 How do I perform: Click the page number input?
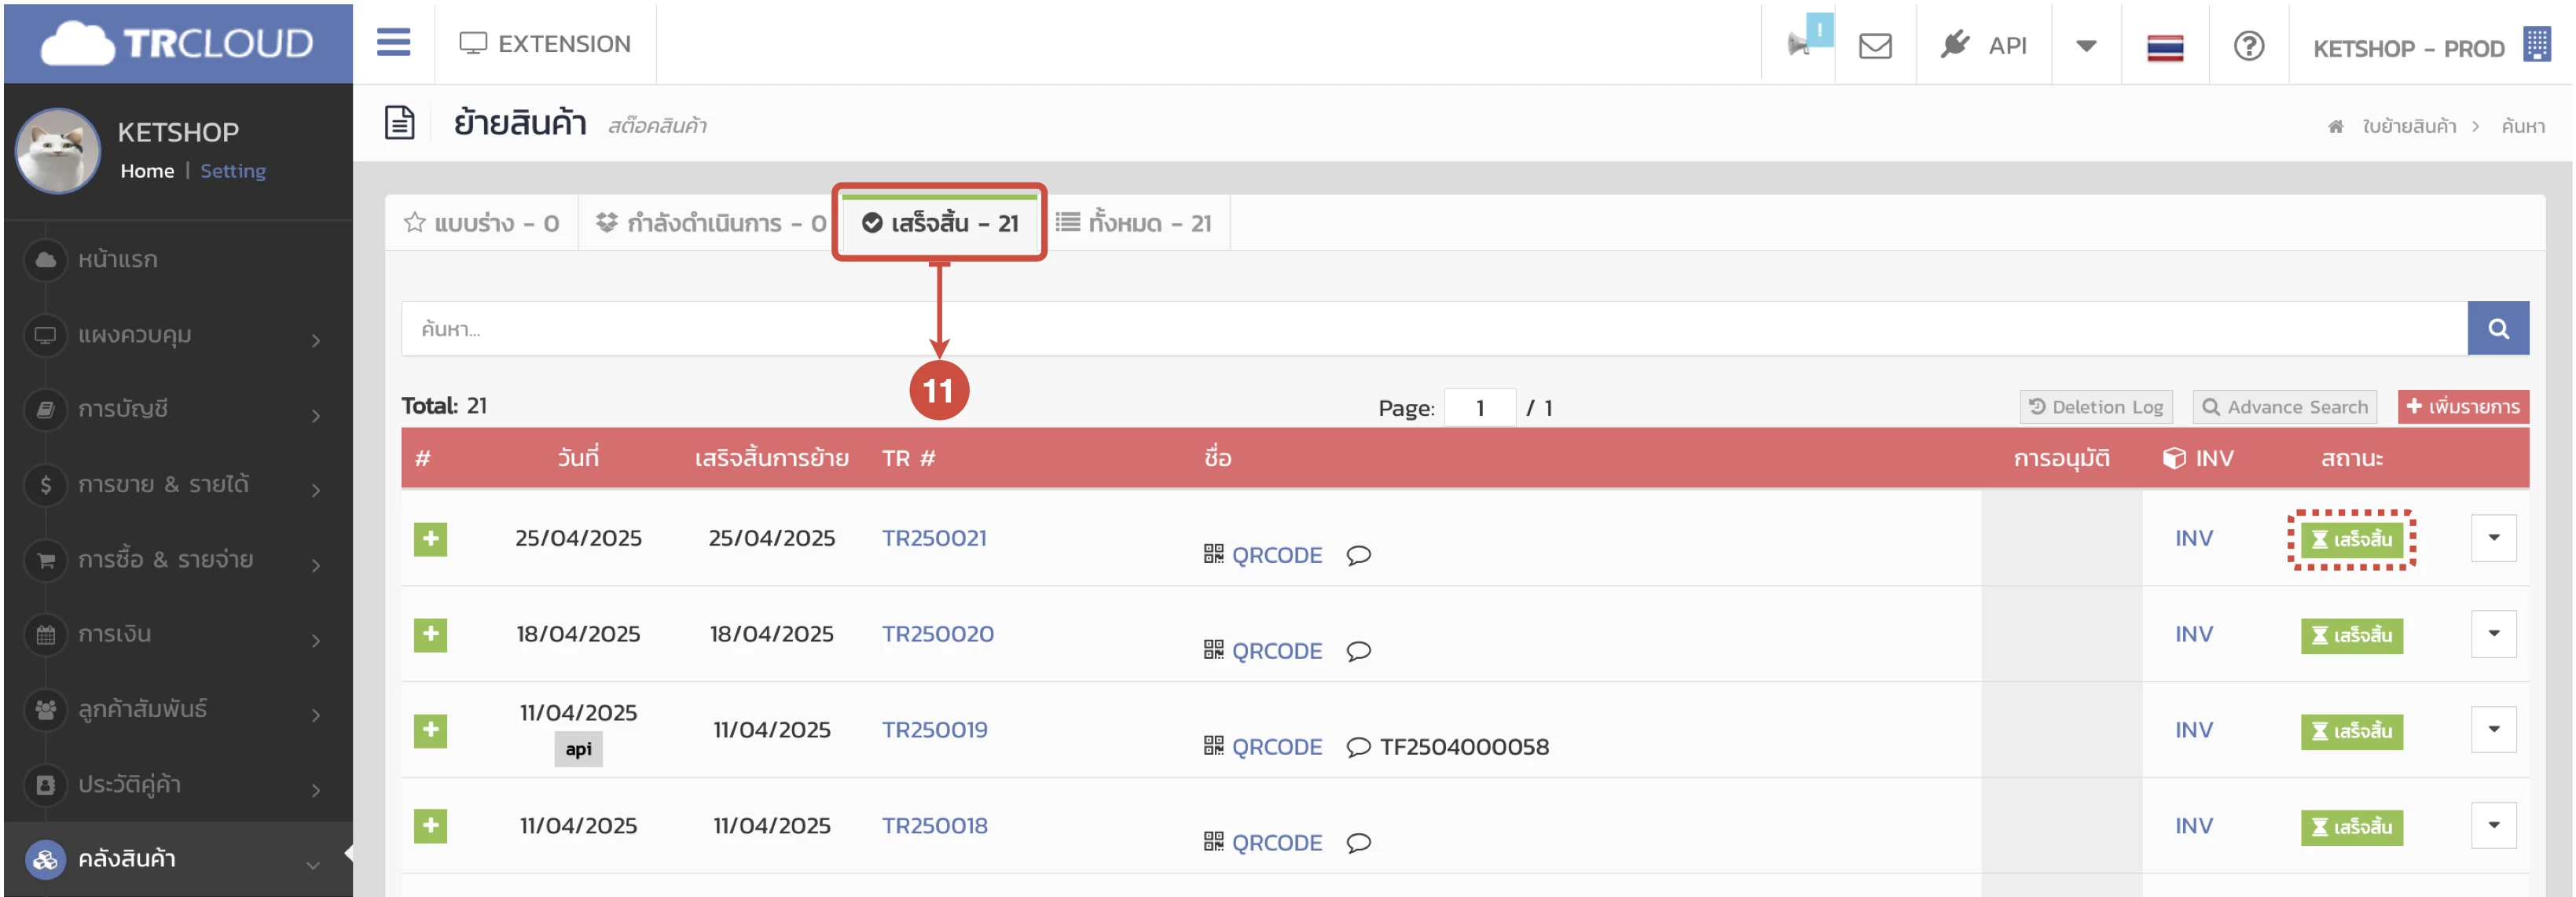coord(1480,408)
